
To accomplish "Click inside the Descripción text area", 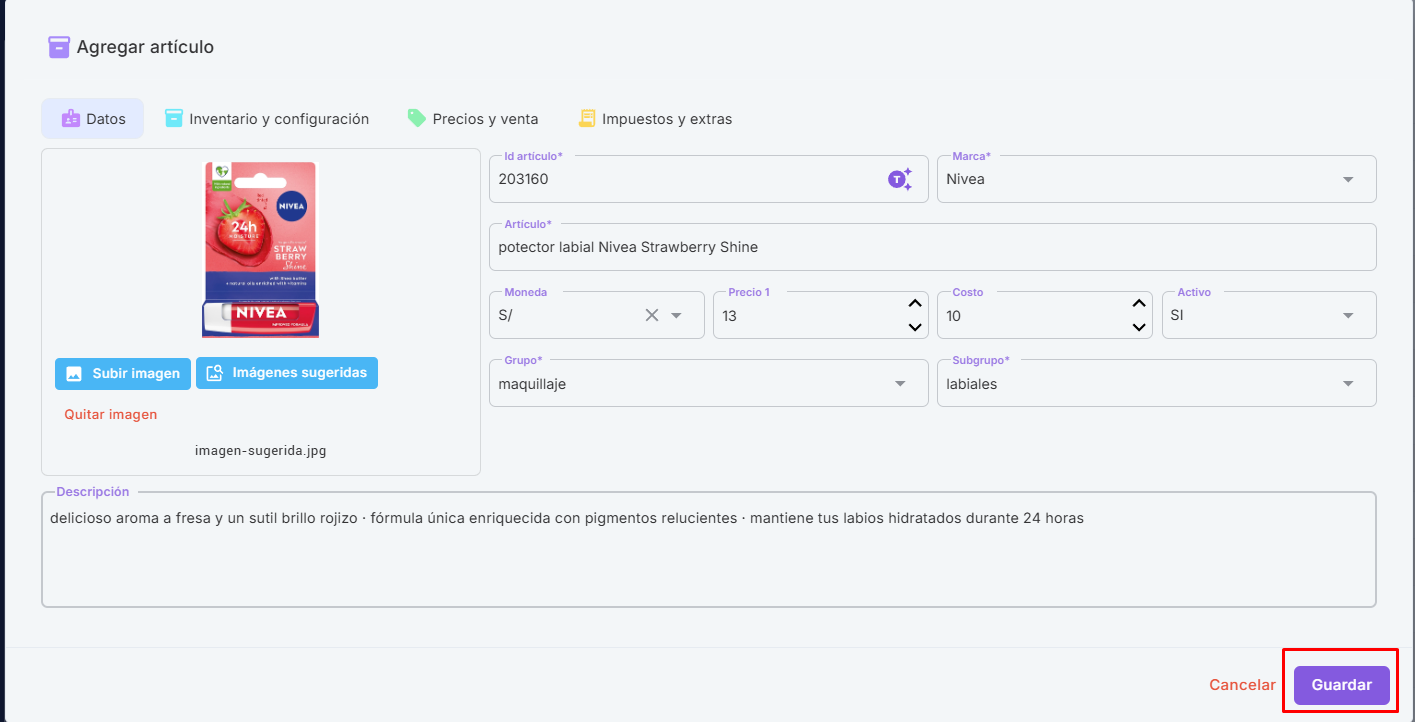I will point(709,550).
